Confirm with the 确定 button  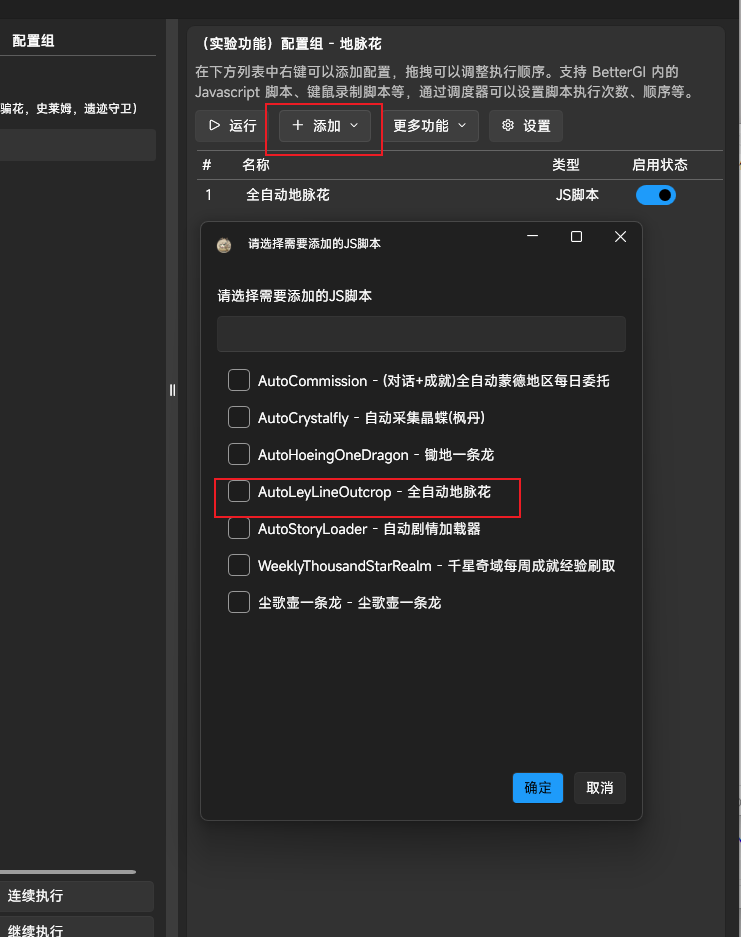point(538,787)
